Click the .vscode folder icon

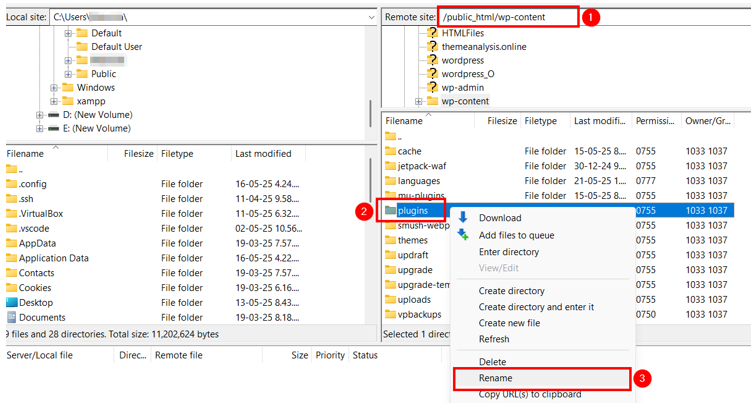tap(11, 229)
